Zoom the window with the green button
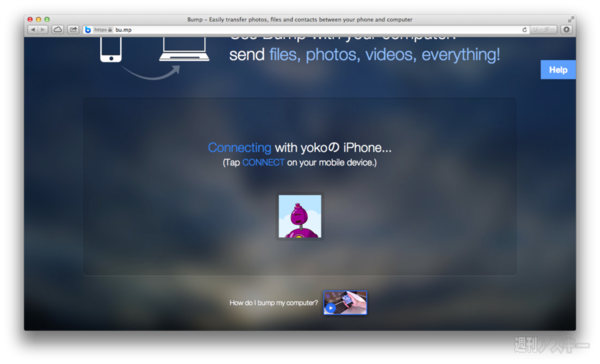Image resolution: width=600 pixels, height=364 pixels. (x=47, y=19)
